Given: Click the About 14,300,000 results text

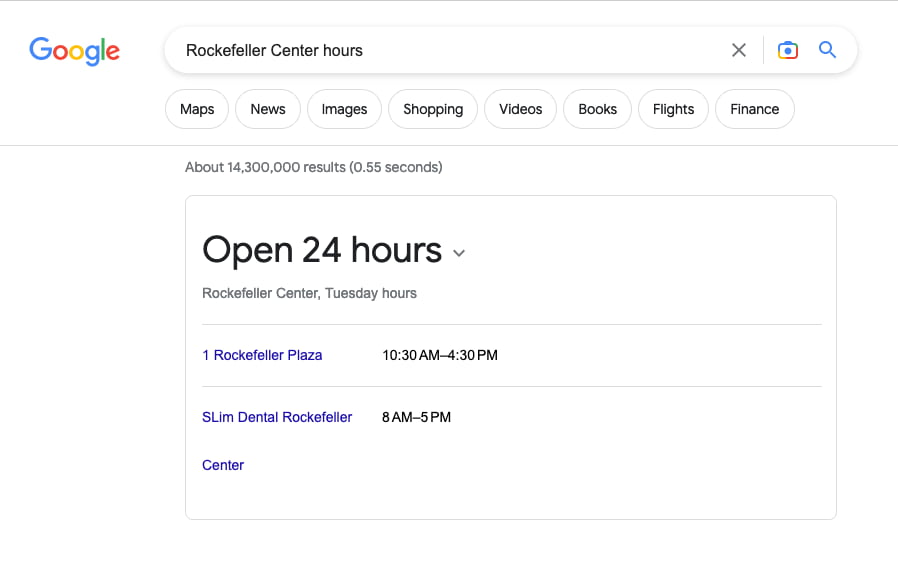Looking at the screenshot, I should pos(313,167).
